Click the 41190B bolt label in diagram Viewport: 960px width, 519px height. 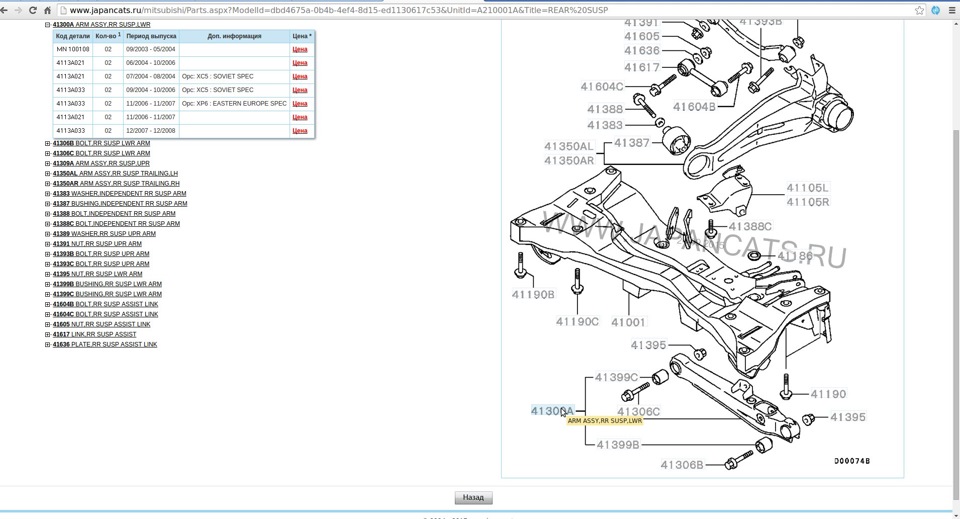pyautogui.click(x=533, y=294)
